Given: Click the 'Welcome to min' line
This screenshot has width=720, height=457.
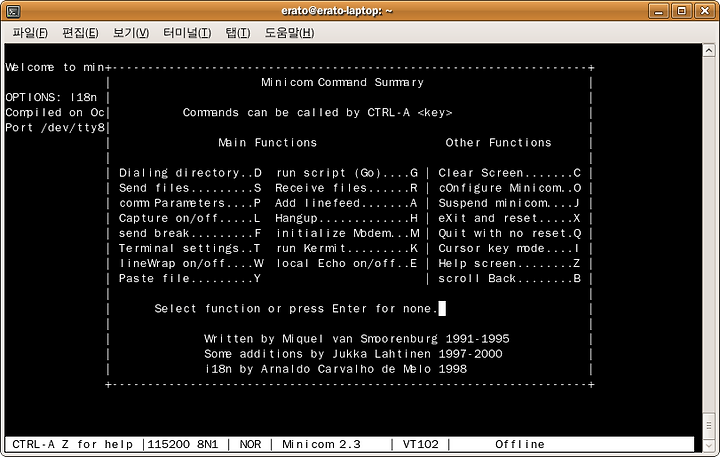Looking at the screenshot, I should pos(55,67).
